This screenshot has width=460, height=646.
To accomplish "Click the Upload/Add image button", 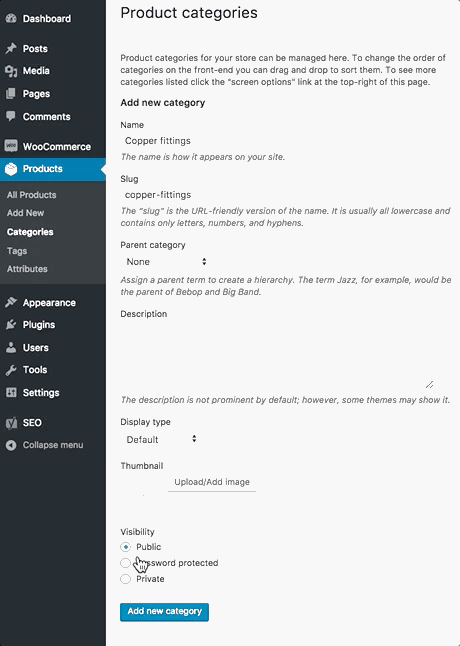I will (212, 482).
